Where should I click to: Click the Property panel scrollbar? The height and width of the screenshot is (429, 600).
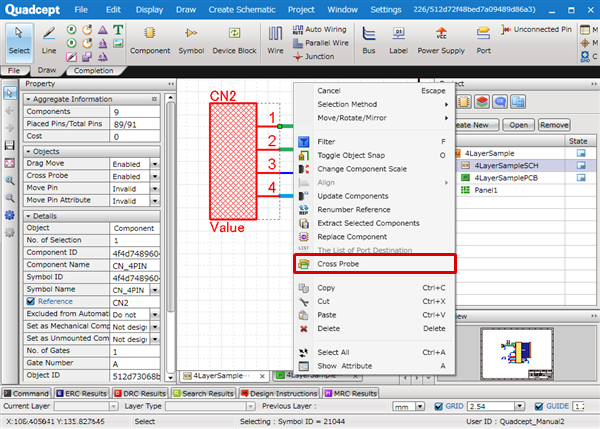(171, 207)
